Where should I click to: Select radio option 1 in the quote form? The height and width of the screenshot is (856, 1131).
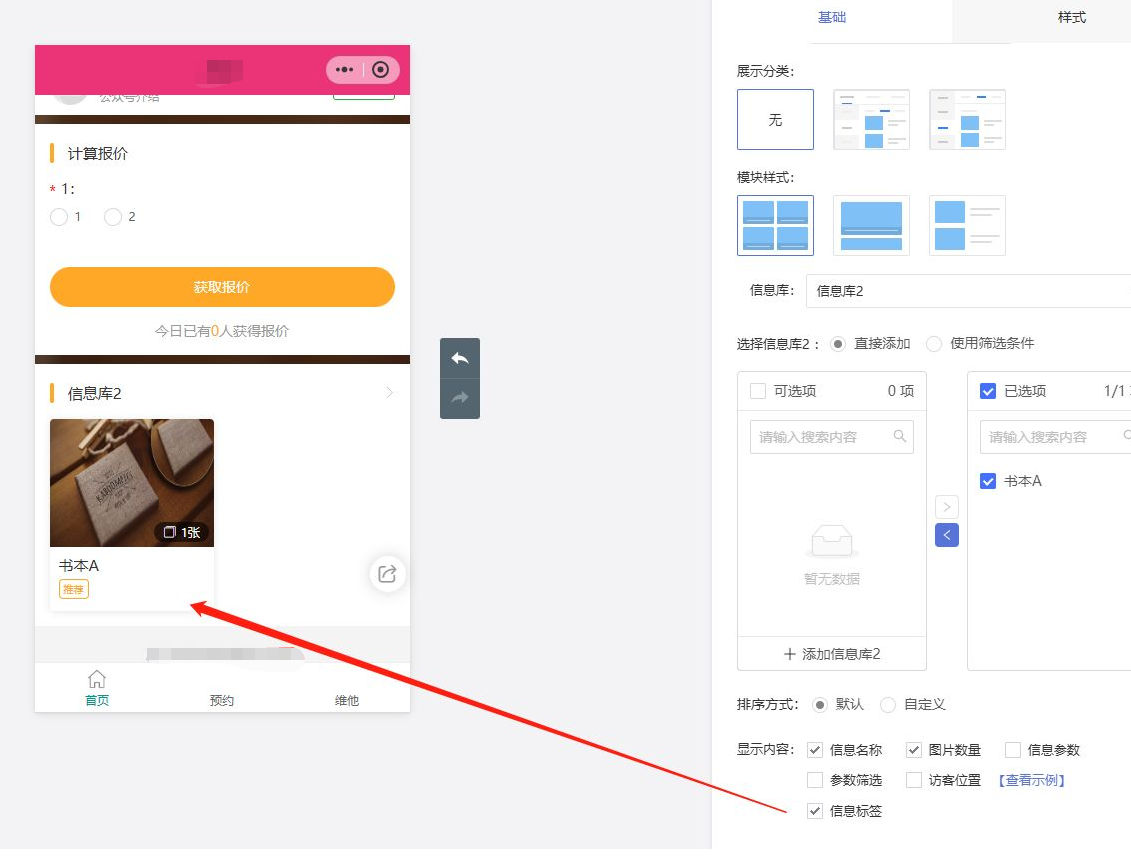coord(59,217)
